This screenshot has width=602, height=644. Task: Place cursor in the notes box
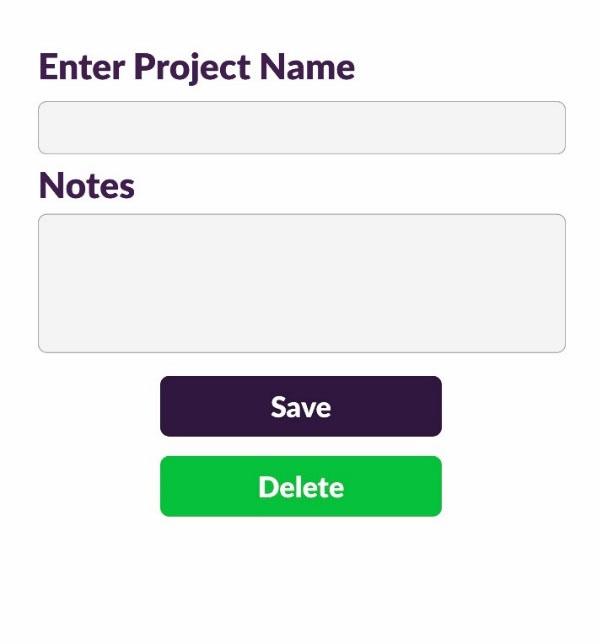pyautogui.click(x=301, y=283)
